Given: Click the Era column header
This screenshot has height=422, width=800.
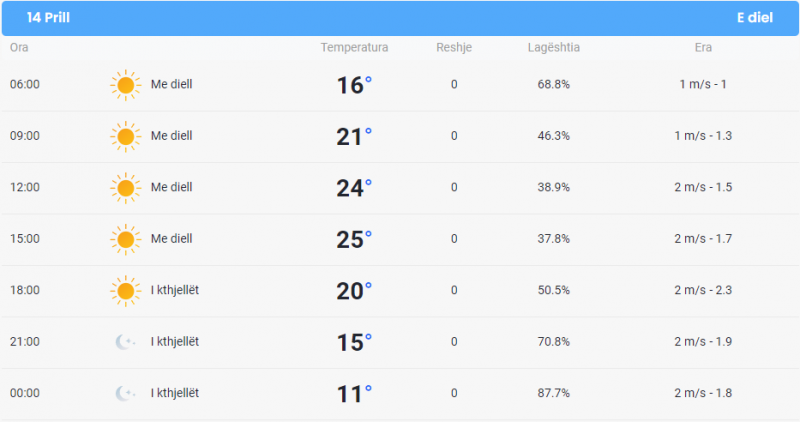Looking at the screenshot, I should pyautogui.click(x=703, y=47).
